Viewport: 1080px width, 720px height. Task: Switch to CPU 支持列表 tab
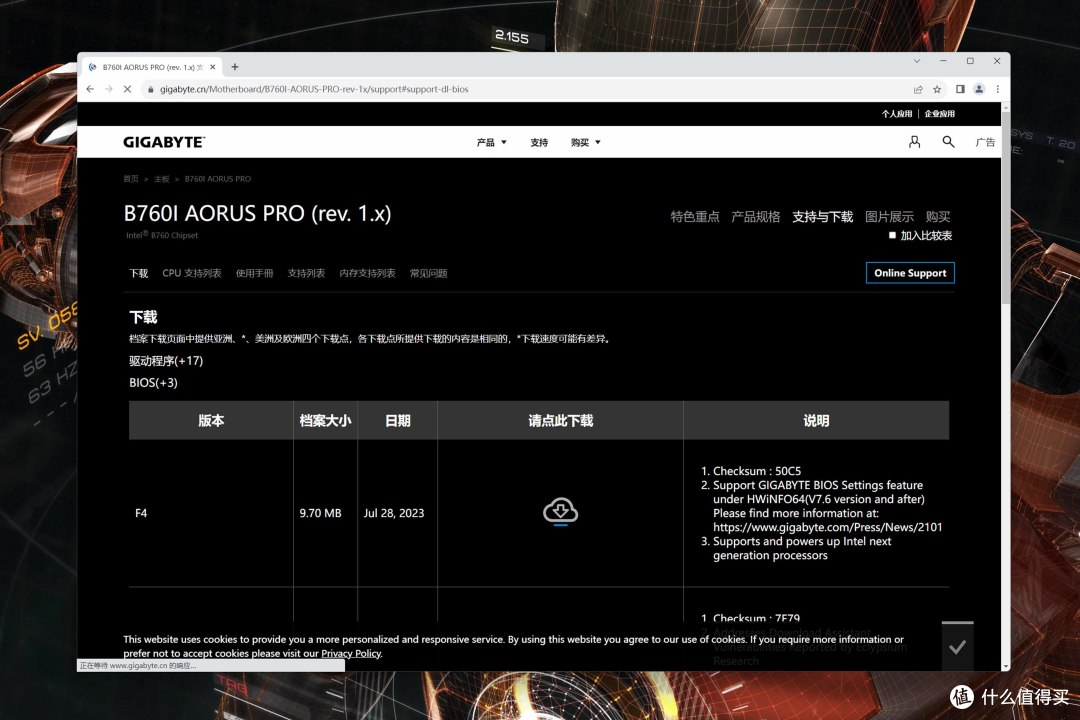click(191, 273)
